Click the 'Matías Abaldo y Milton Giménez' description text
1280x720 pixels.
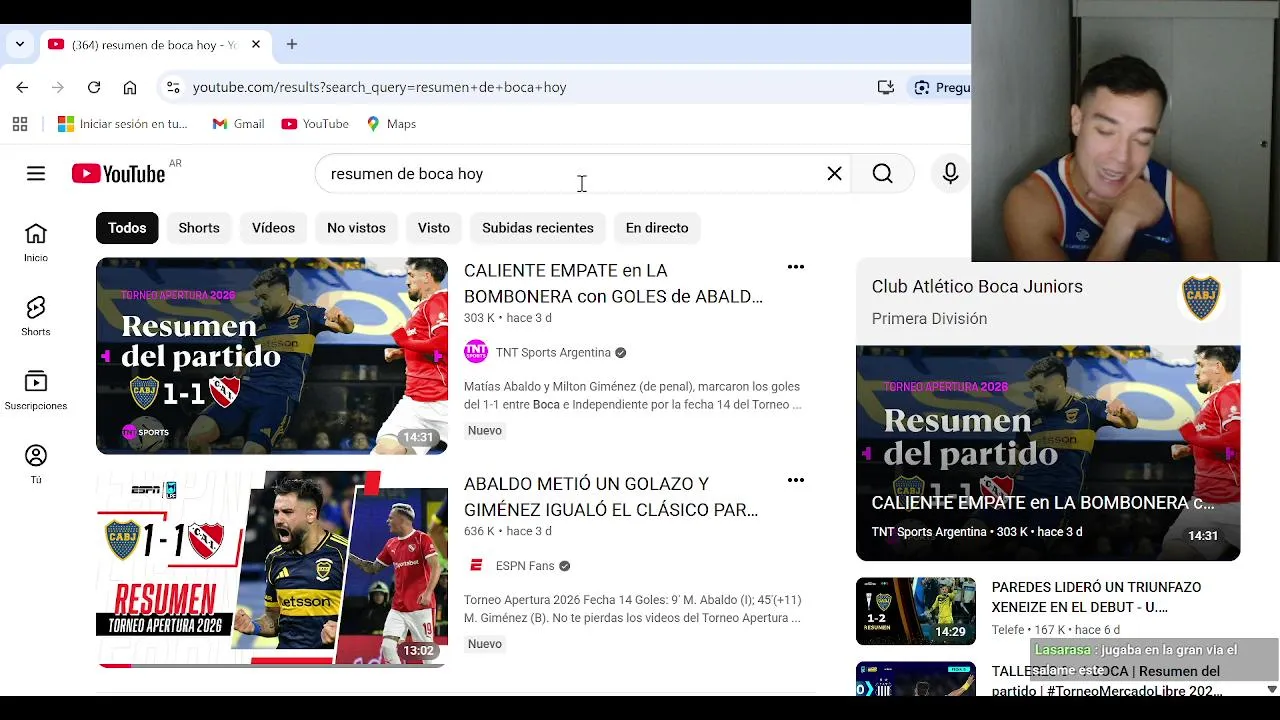(632, 396)
